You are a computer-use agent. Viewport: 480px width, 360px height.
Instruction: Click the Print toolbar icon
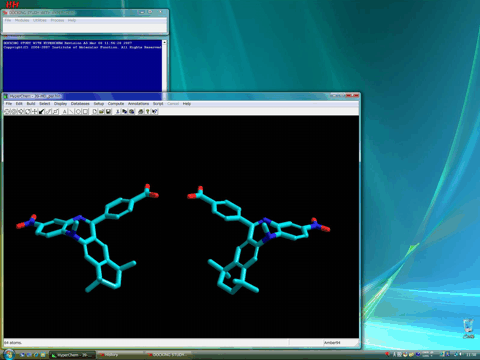point(140,111)
